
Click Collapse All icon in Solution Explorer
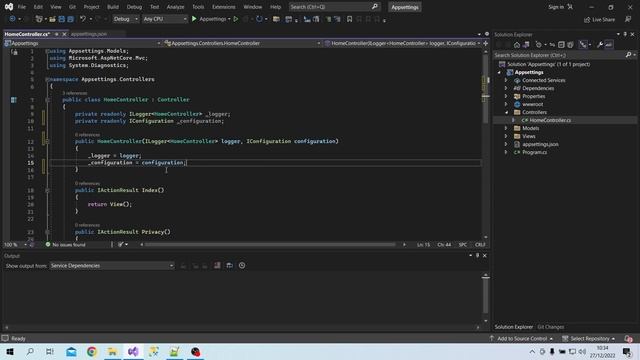point(561,44)
